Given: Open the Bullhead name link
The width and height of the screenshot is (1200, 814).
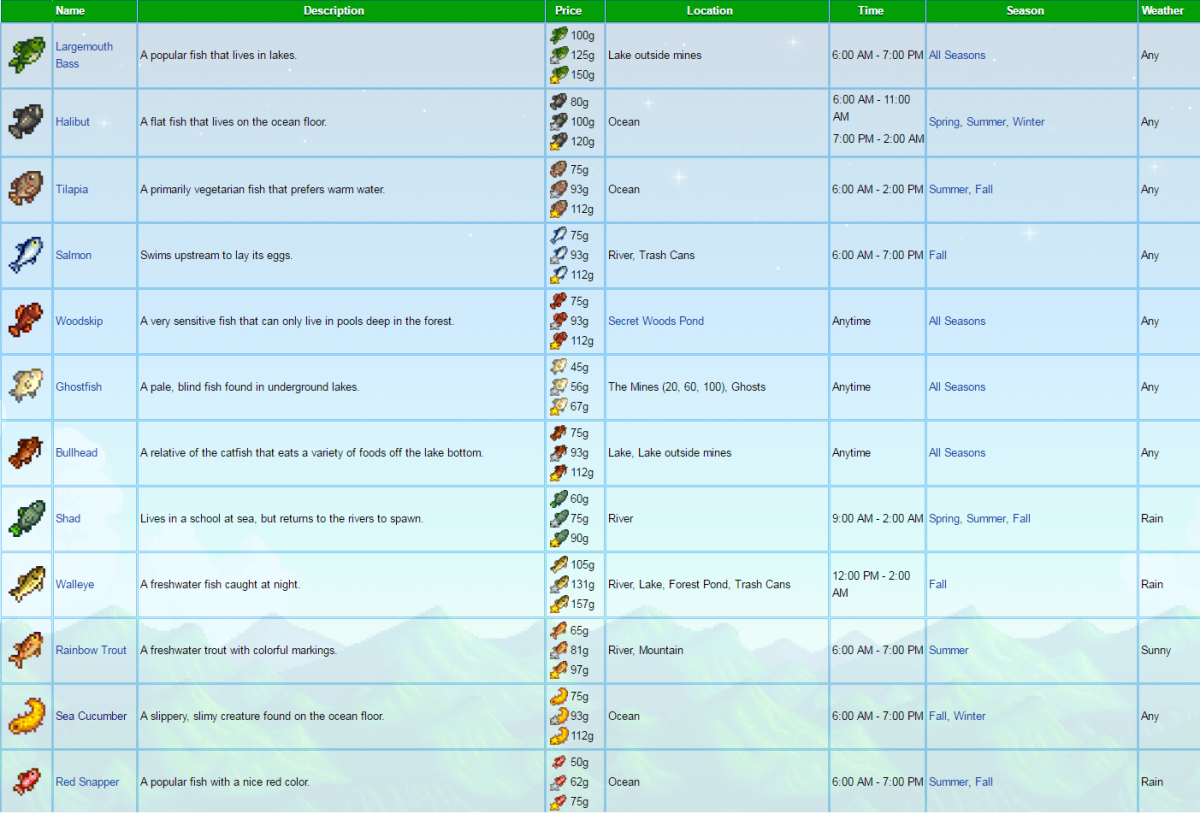Looking at the screenshot, I should [76, 453].
